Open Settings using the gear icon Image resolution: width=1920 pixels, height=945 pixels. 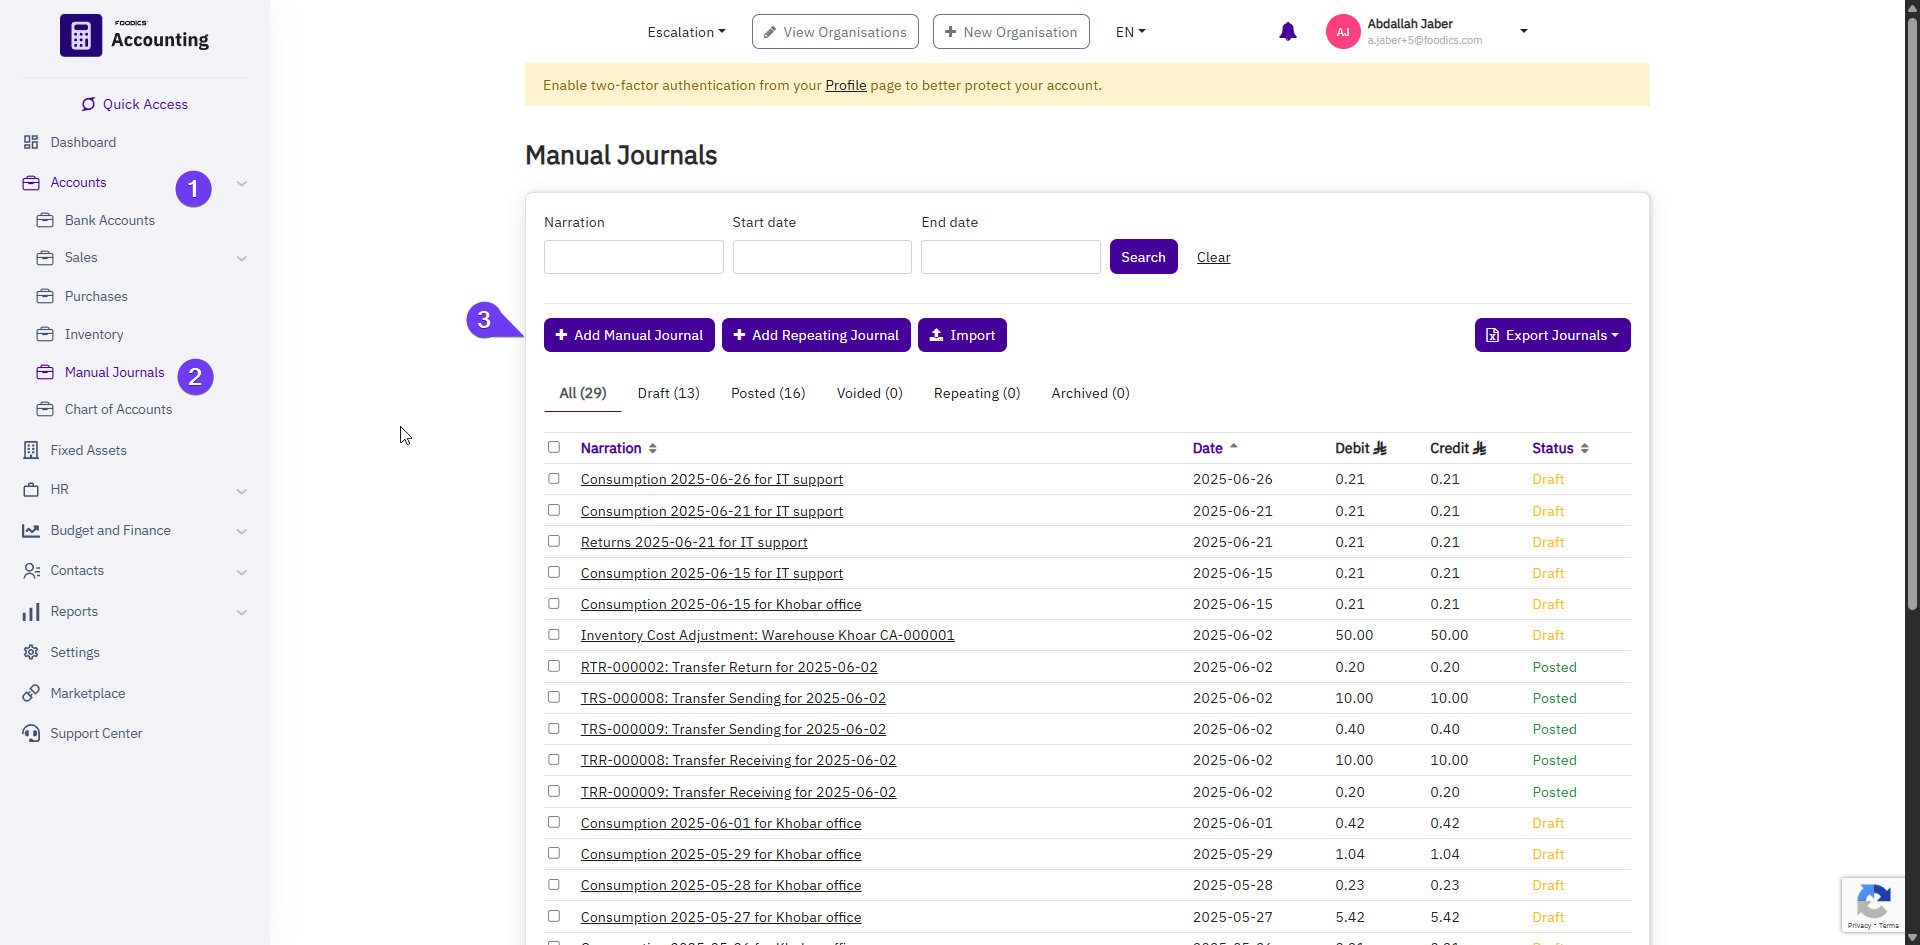[31, 652]
